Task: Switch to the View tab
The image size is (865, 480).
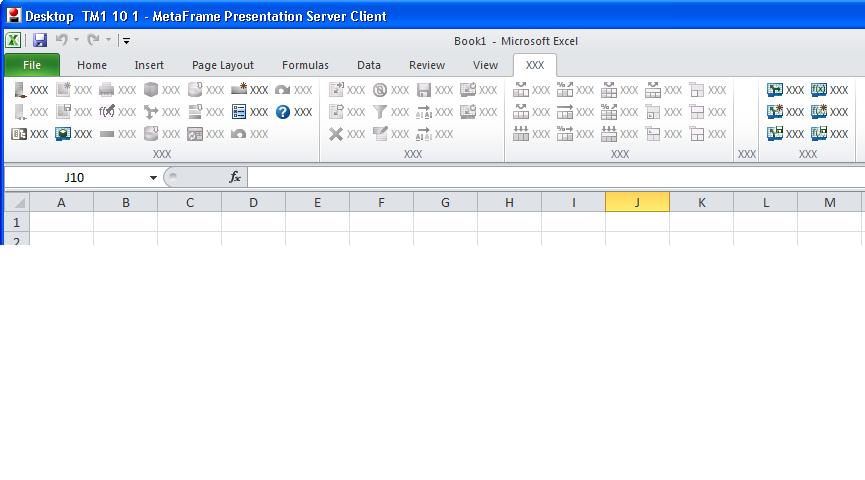Action: click(x=485, y=65)
